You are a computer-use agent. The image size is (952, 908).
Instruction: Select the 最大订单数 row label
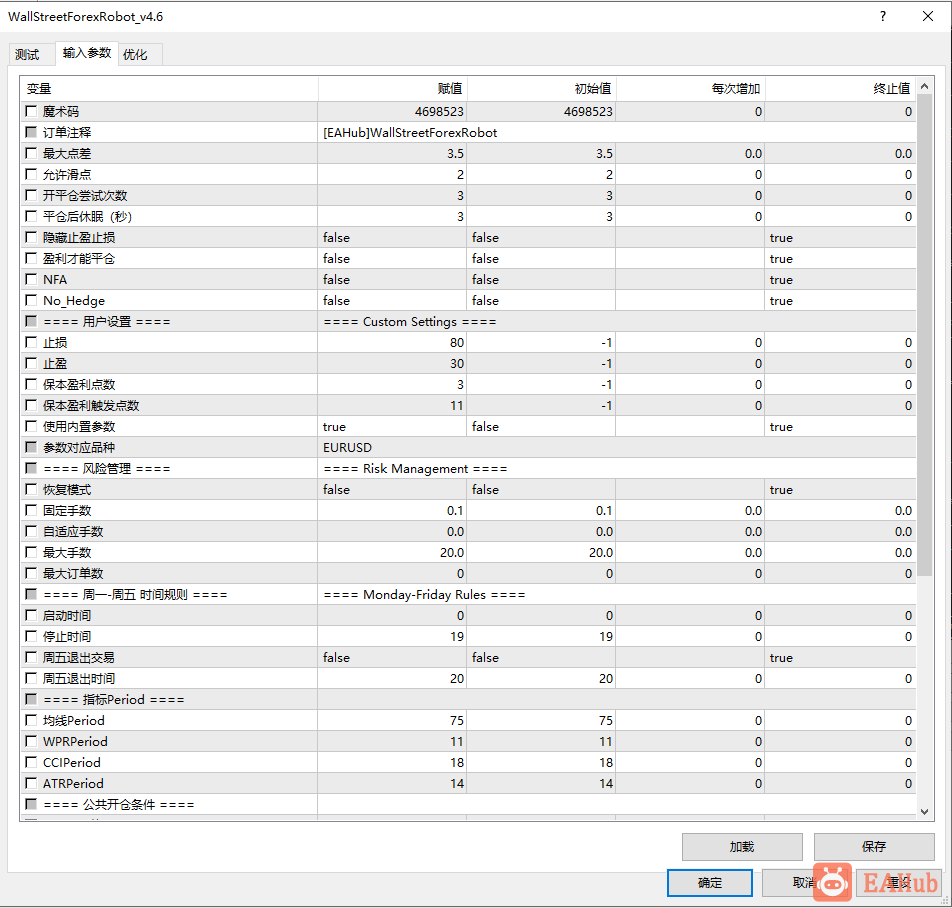point(73,574)
